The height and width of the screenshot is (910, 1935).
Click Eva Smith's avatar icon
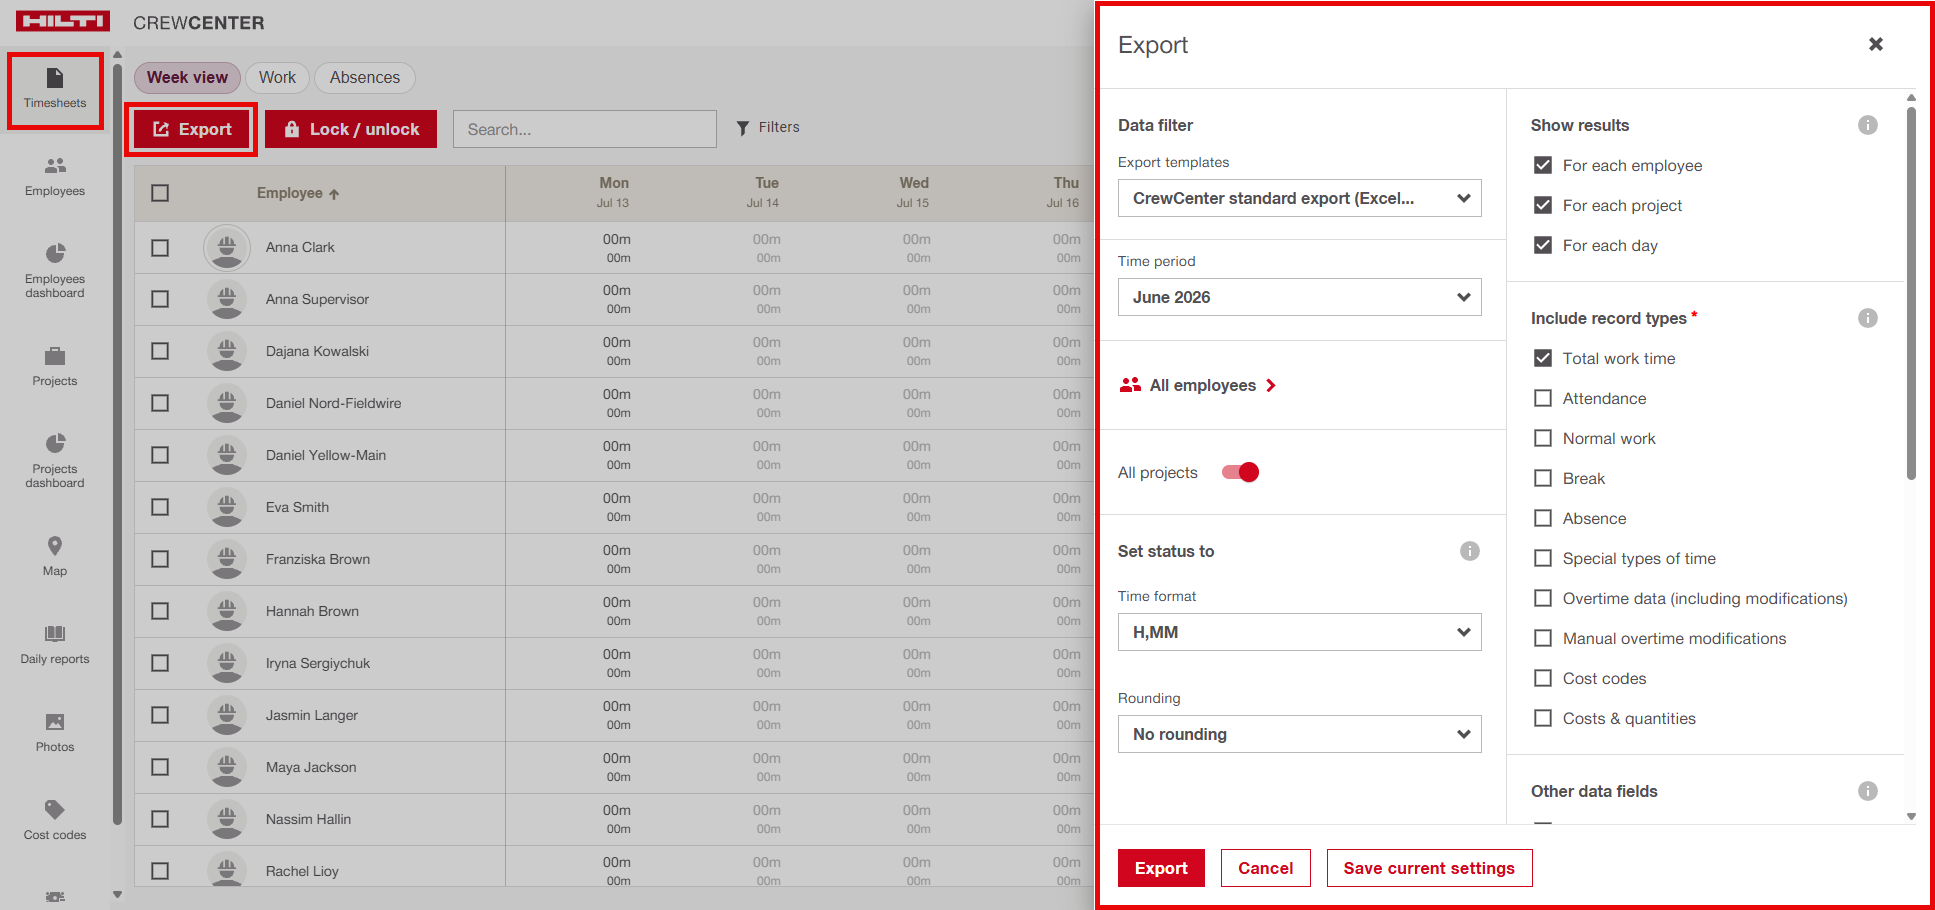[227, 507]
